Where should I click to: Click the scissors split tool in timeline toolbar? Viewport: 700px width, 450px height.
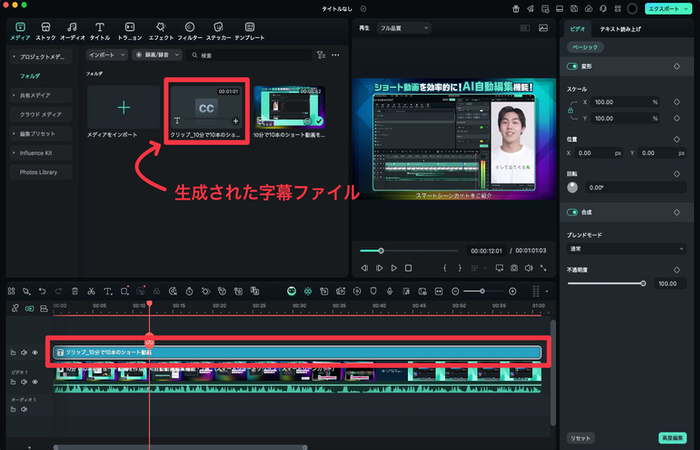91,291
